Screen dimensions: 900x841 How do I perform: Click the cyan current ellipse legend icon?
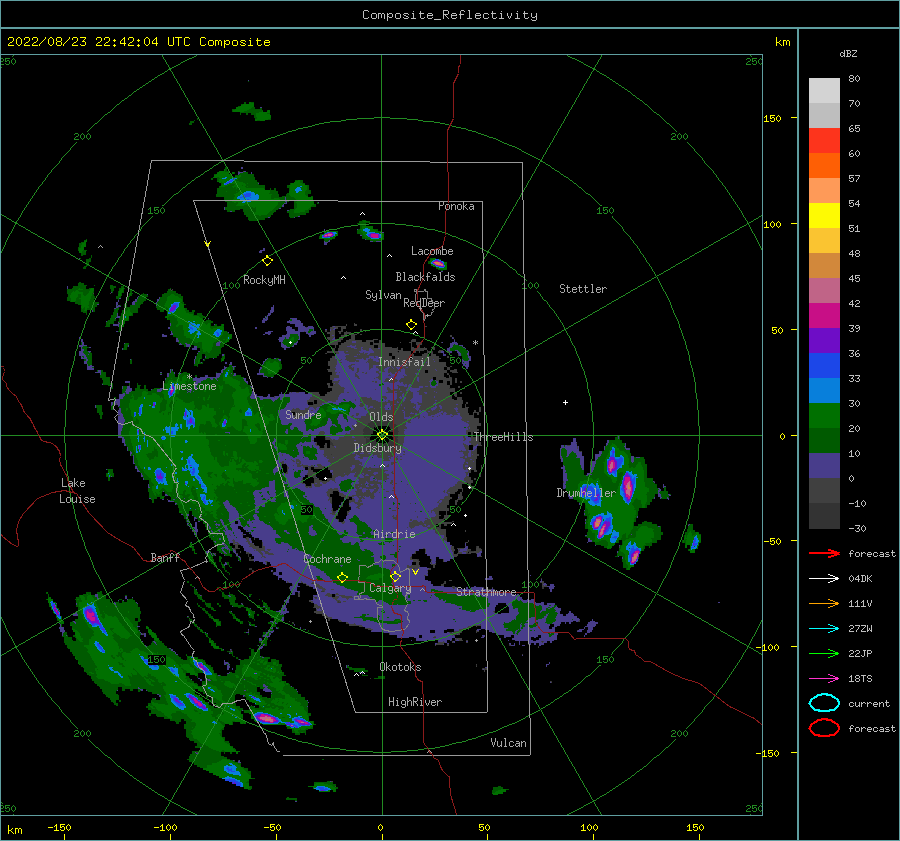pyautogui.click(x=824, y=703)
